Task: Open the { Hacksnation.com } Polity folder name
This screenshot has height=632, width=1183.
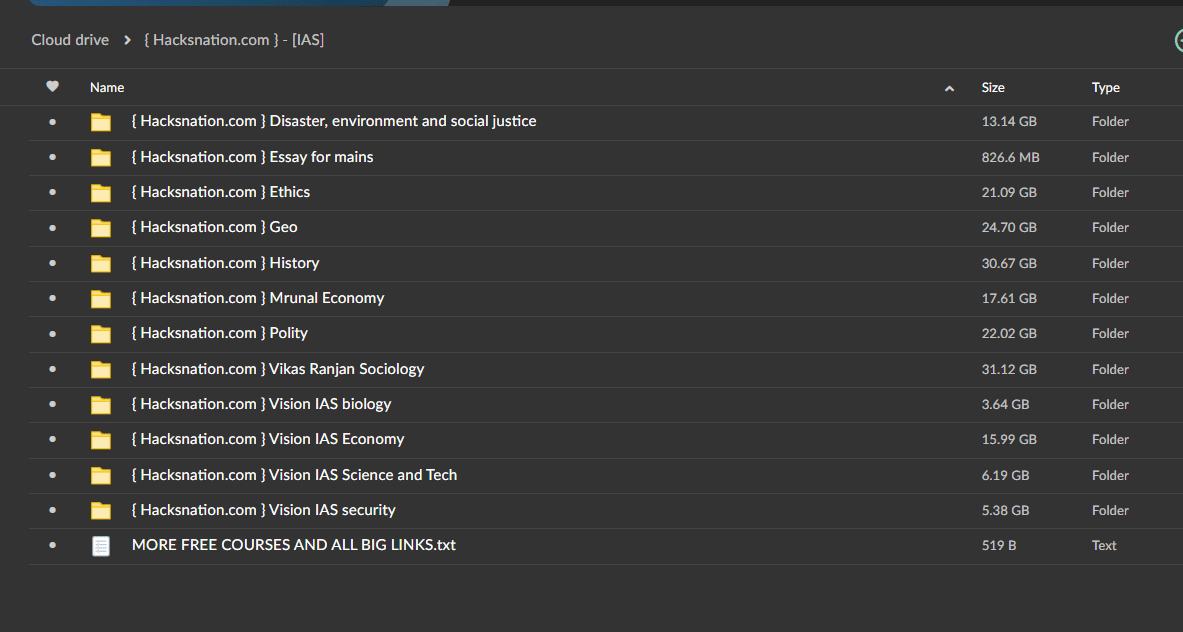Action: click(x=220, y=333)
